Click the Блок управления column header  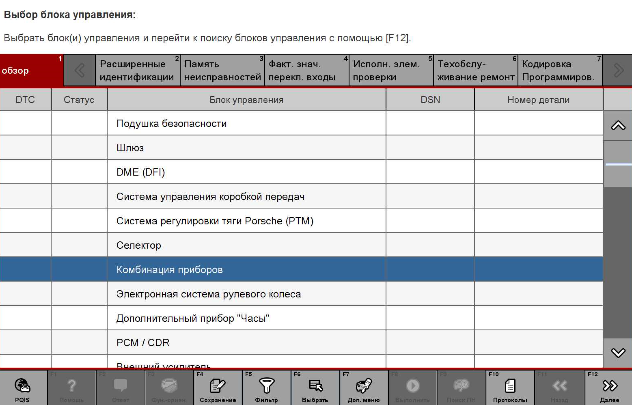(246, 100)
